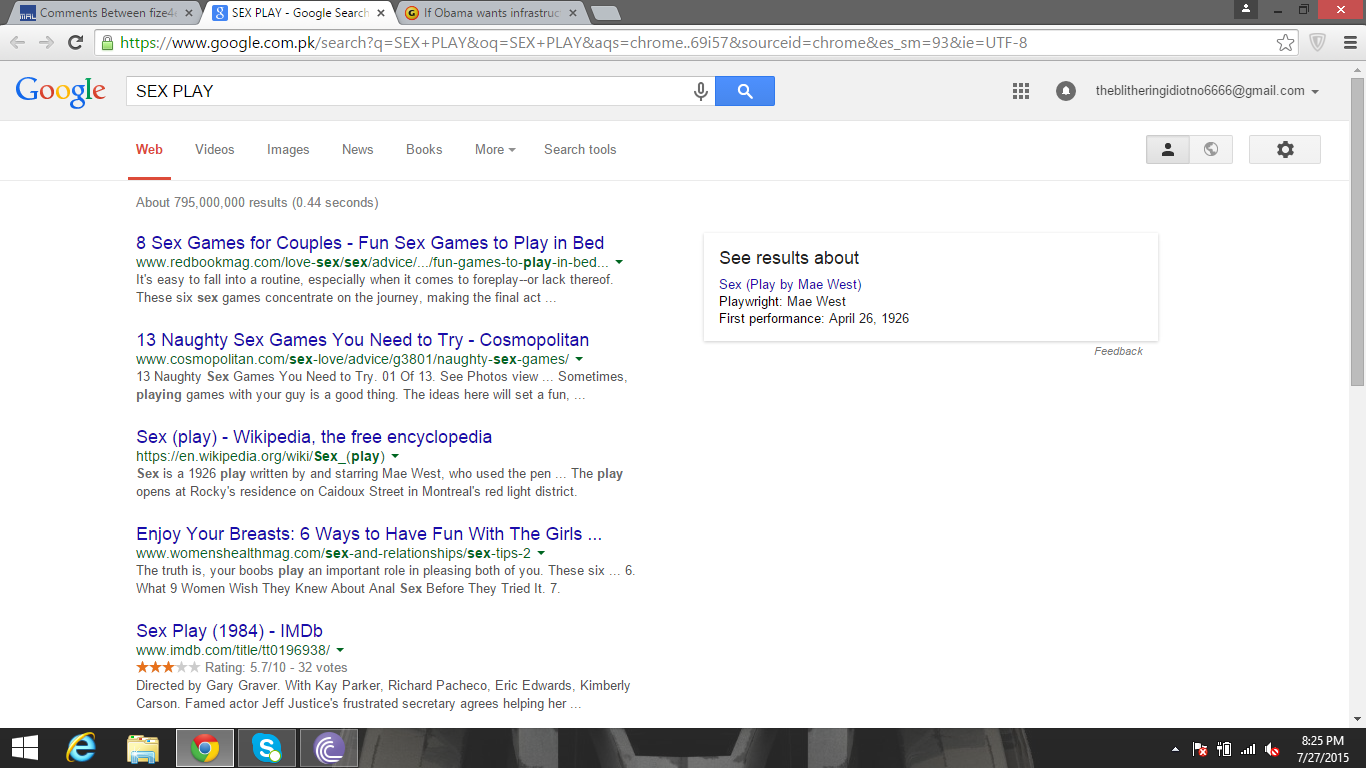
Task: Select the Images search tab
Action: [288, 149]
